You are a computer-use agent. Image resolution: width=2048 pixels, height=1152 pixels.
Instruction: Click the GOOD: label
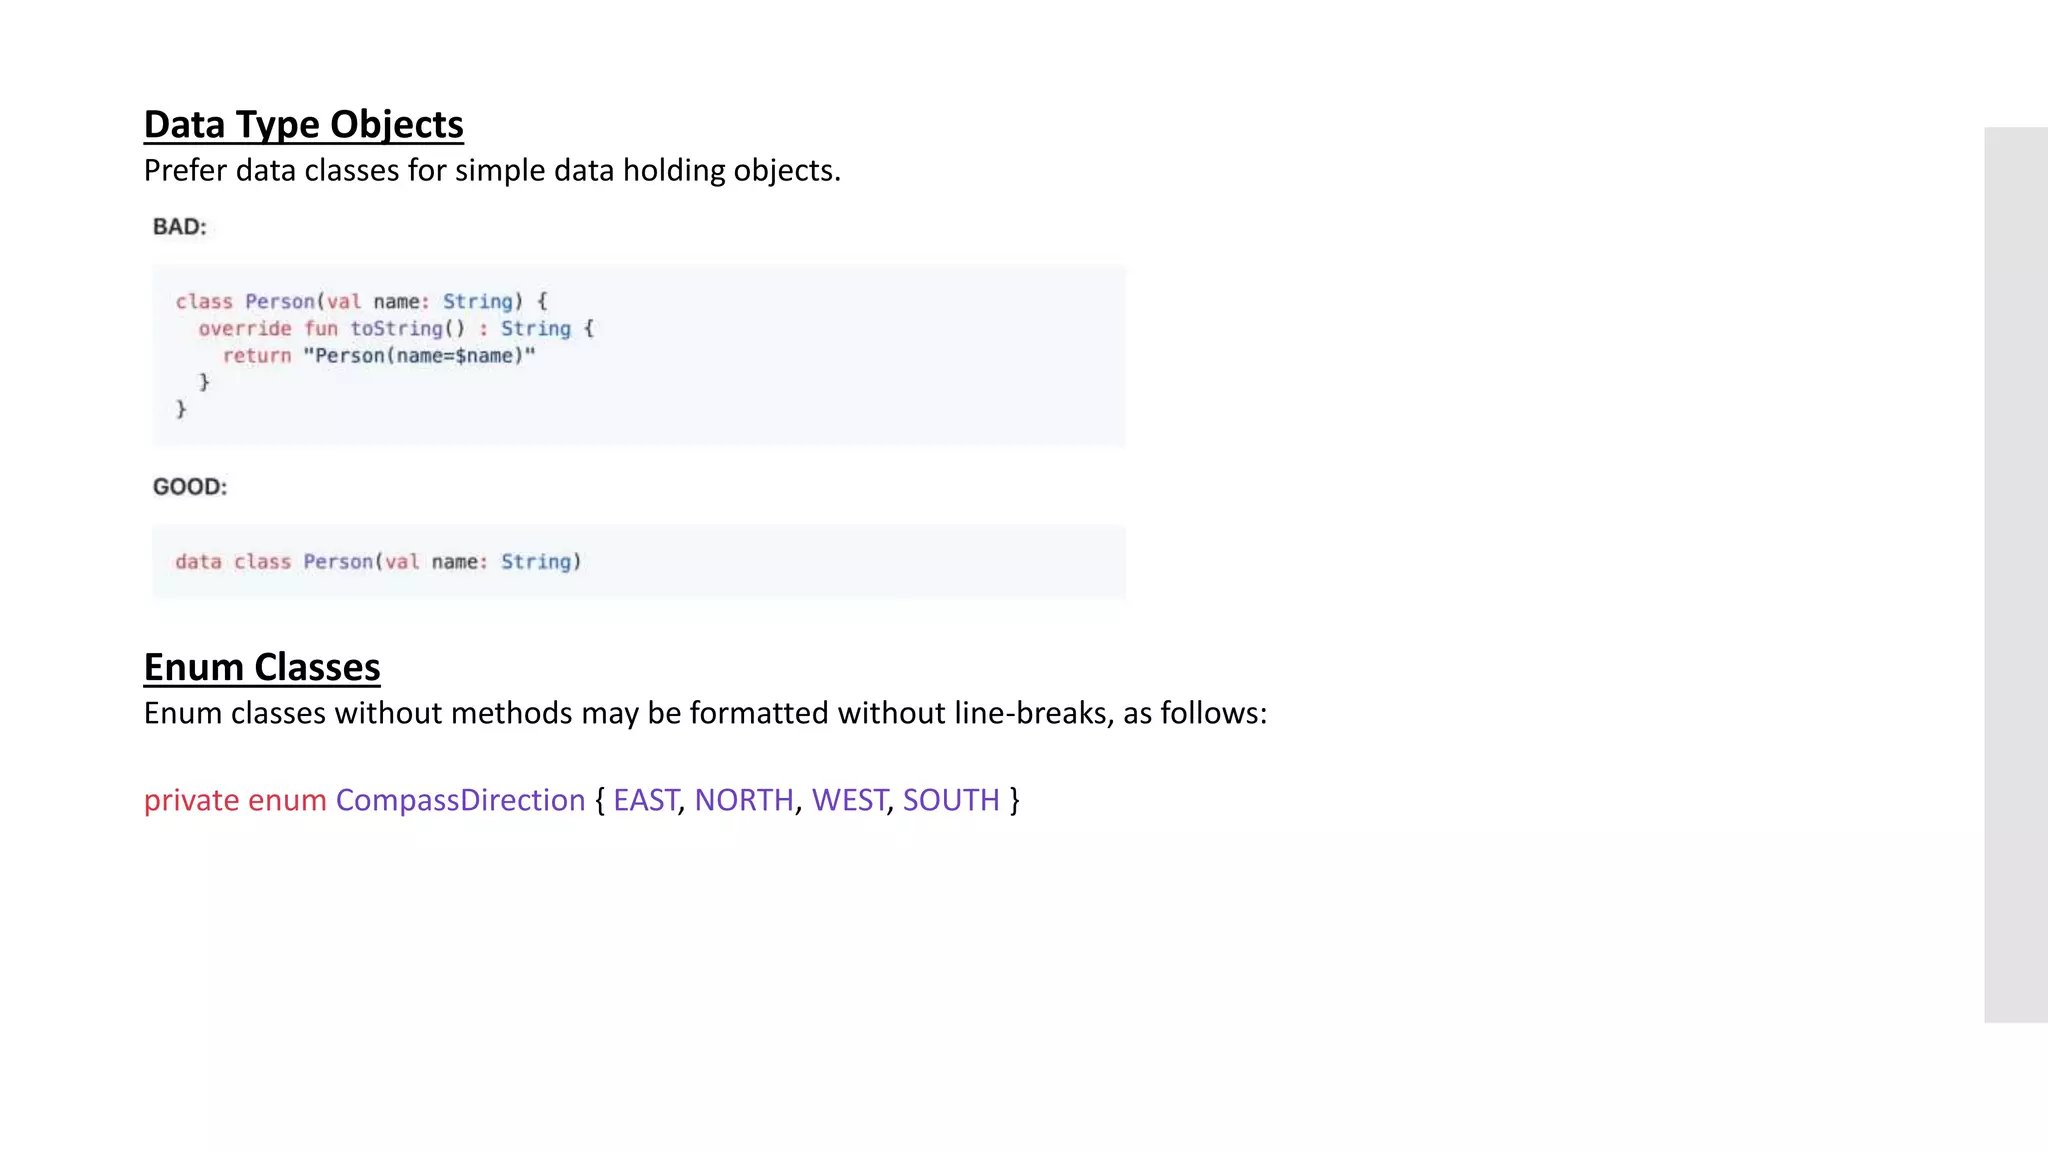tap(190, 487)
